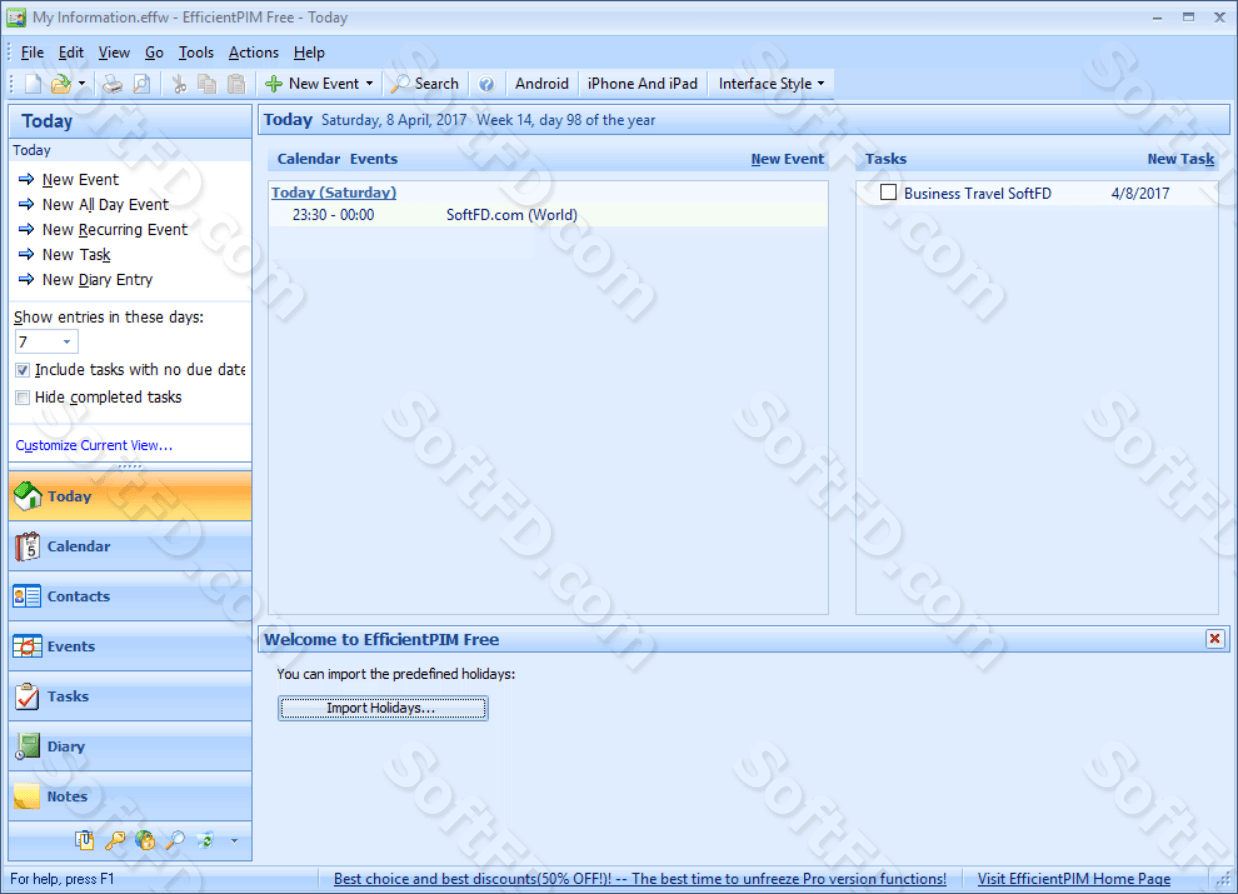Viewport: 1238px width, 894px height.
Task: Click New All Day Event sidebar link
Action: pyautogui.click(x=105, y=205)
